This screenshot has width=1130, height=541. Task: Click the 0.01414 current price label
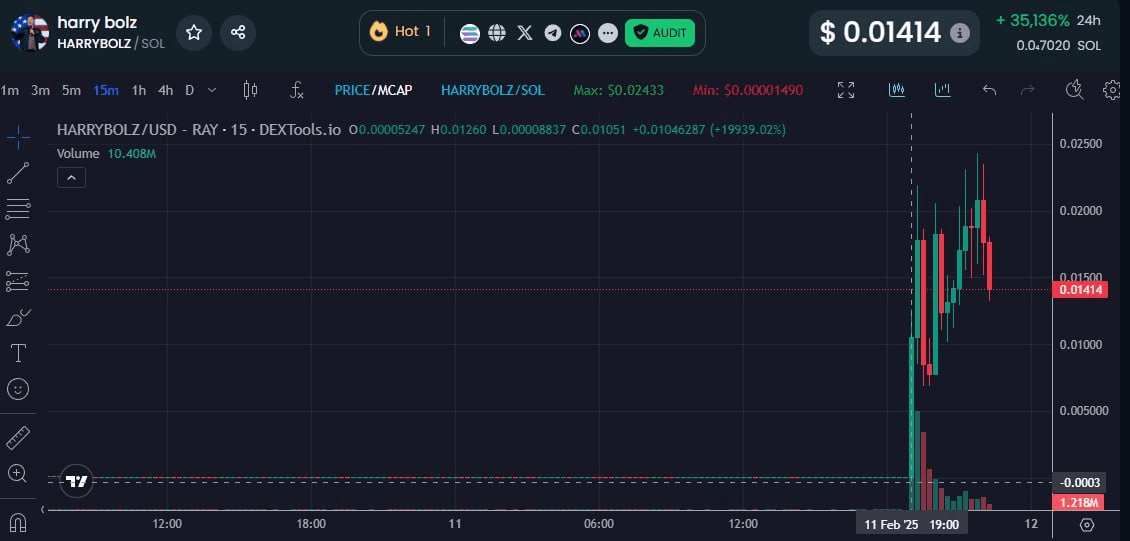click(1080, 290)
